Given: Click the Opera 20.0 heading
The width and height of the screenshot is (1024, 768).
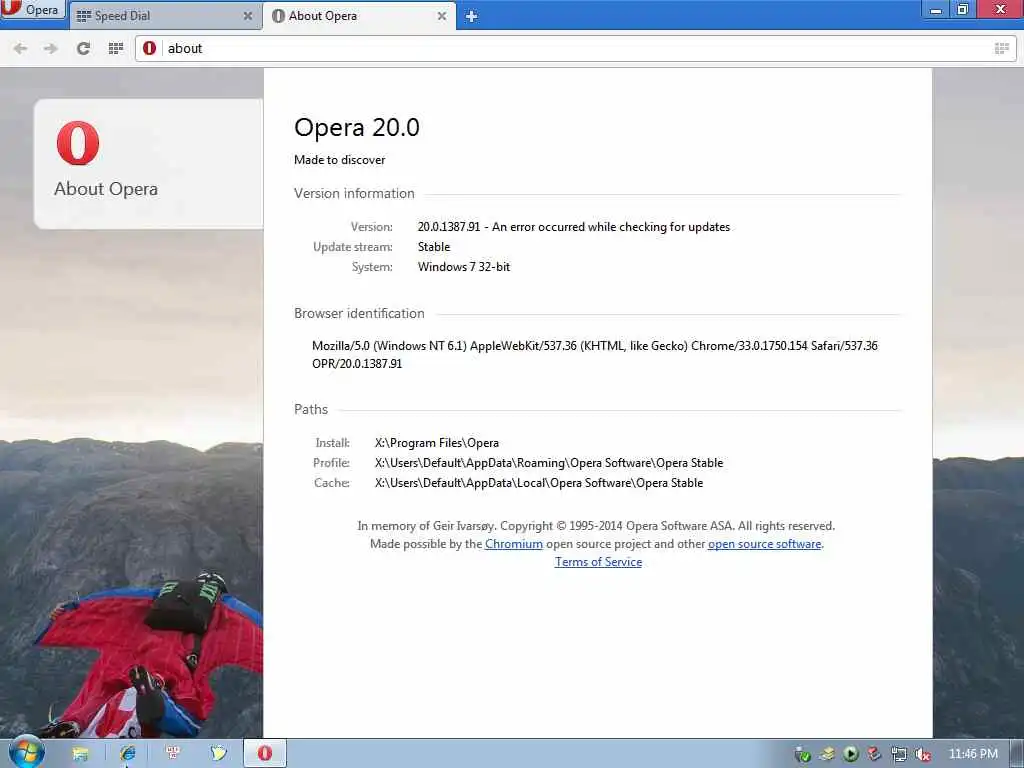Looking at the screenshot, I should pos(357,127).
